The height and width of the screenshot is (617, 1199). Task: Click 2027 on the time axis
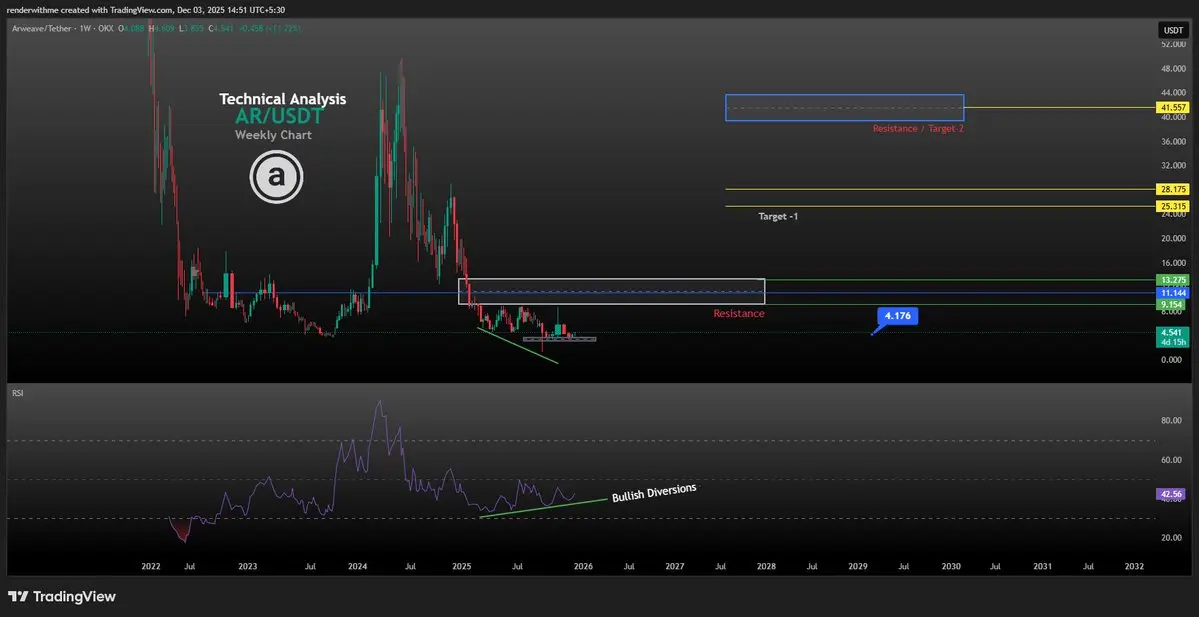click(x=674, y=567)
